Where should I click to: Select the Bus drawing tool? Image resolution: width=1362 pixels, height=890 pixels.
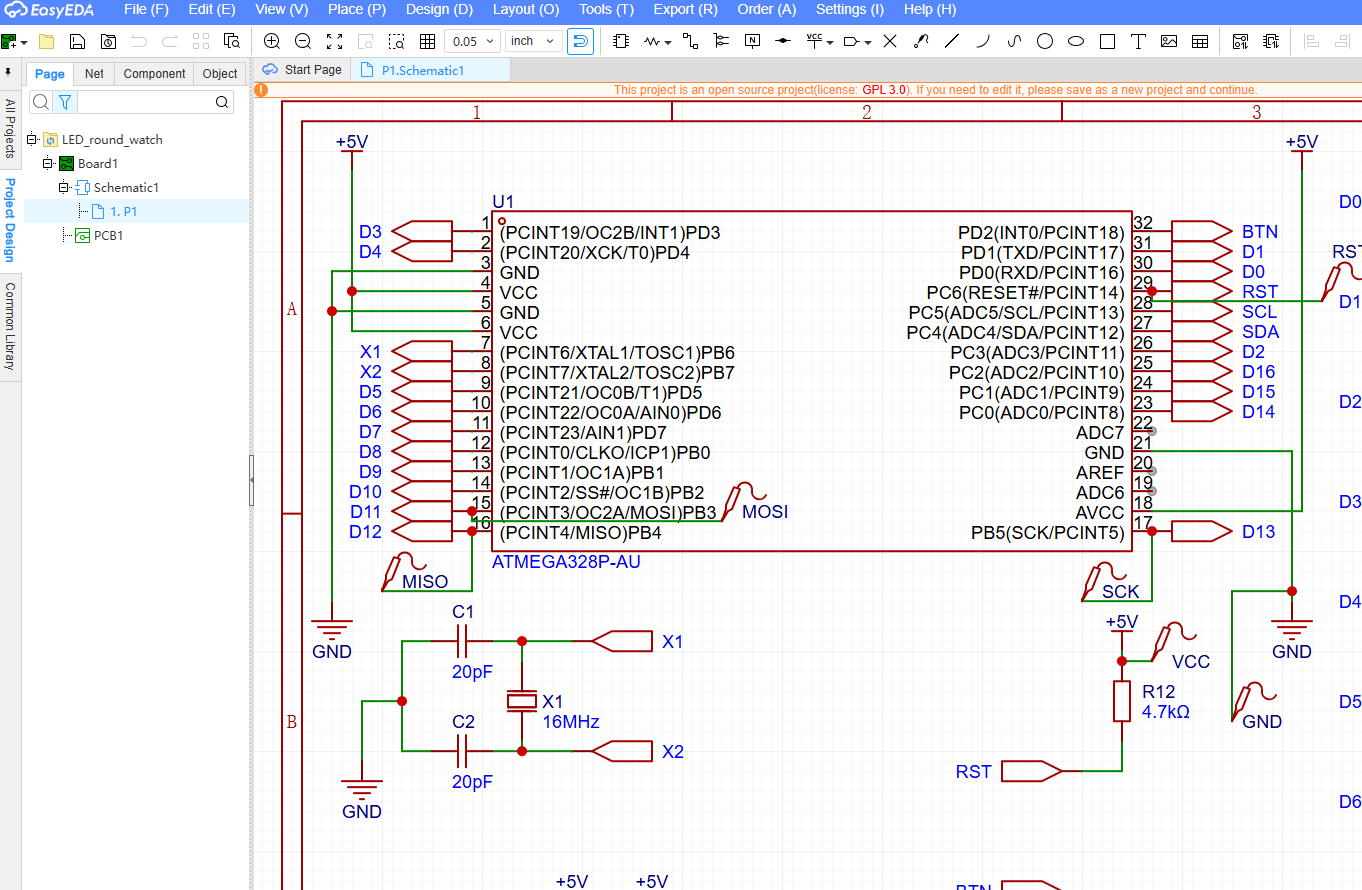(x=721, y=41)
